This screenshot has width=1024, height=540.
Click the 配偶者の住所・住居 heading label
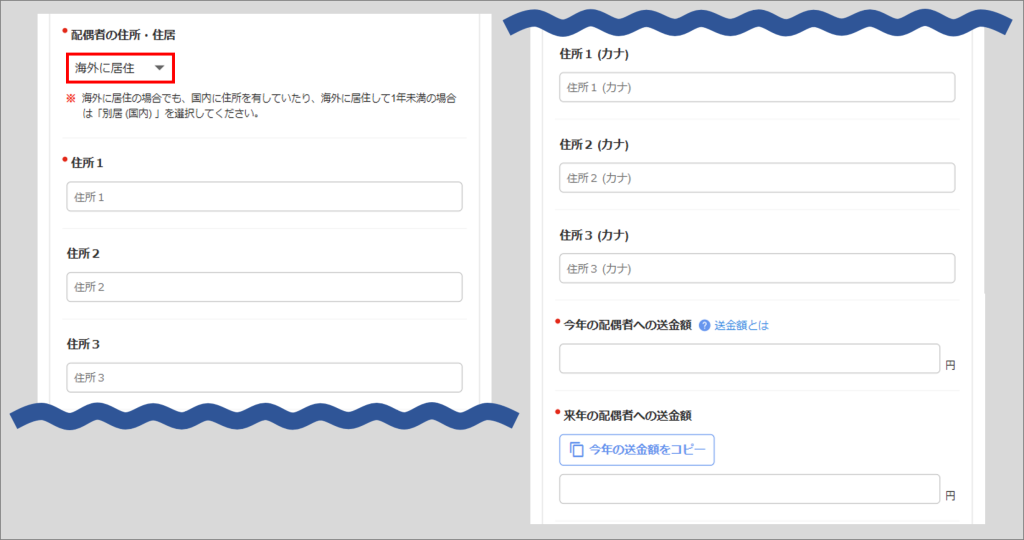(x=123, y=35)
